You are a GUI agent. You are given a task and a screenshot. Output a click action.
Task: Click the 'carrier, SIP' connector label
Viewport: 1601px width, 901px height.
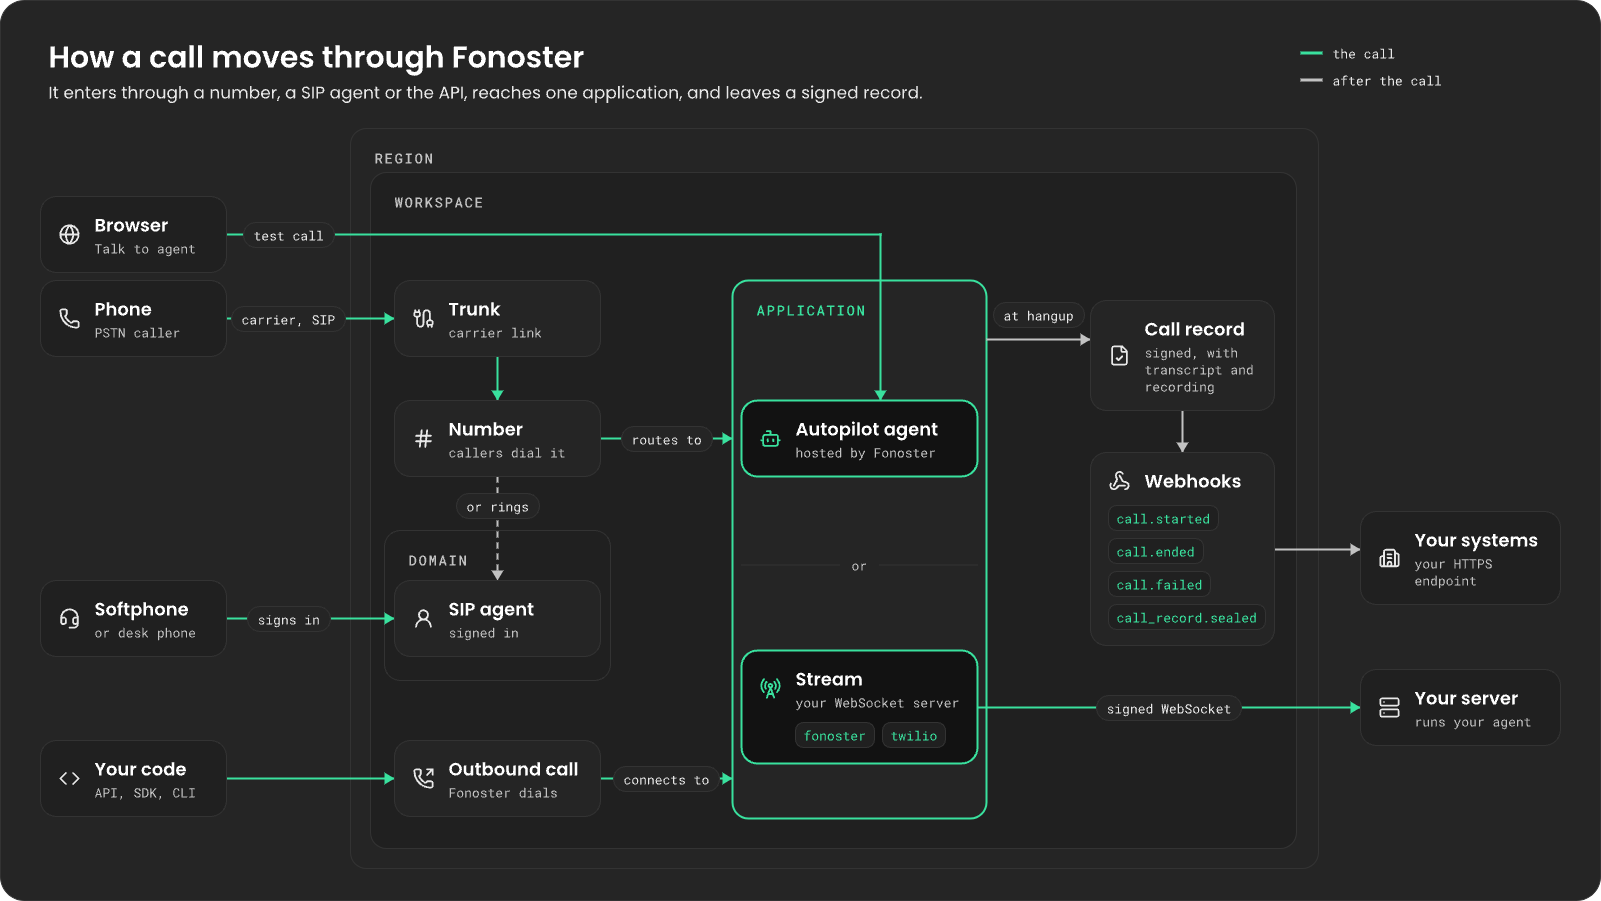[x=288, y=320]
